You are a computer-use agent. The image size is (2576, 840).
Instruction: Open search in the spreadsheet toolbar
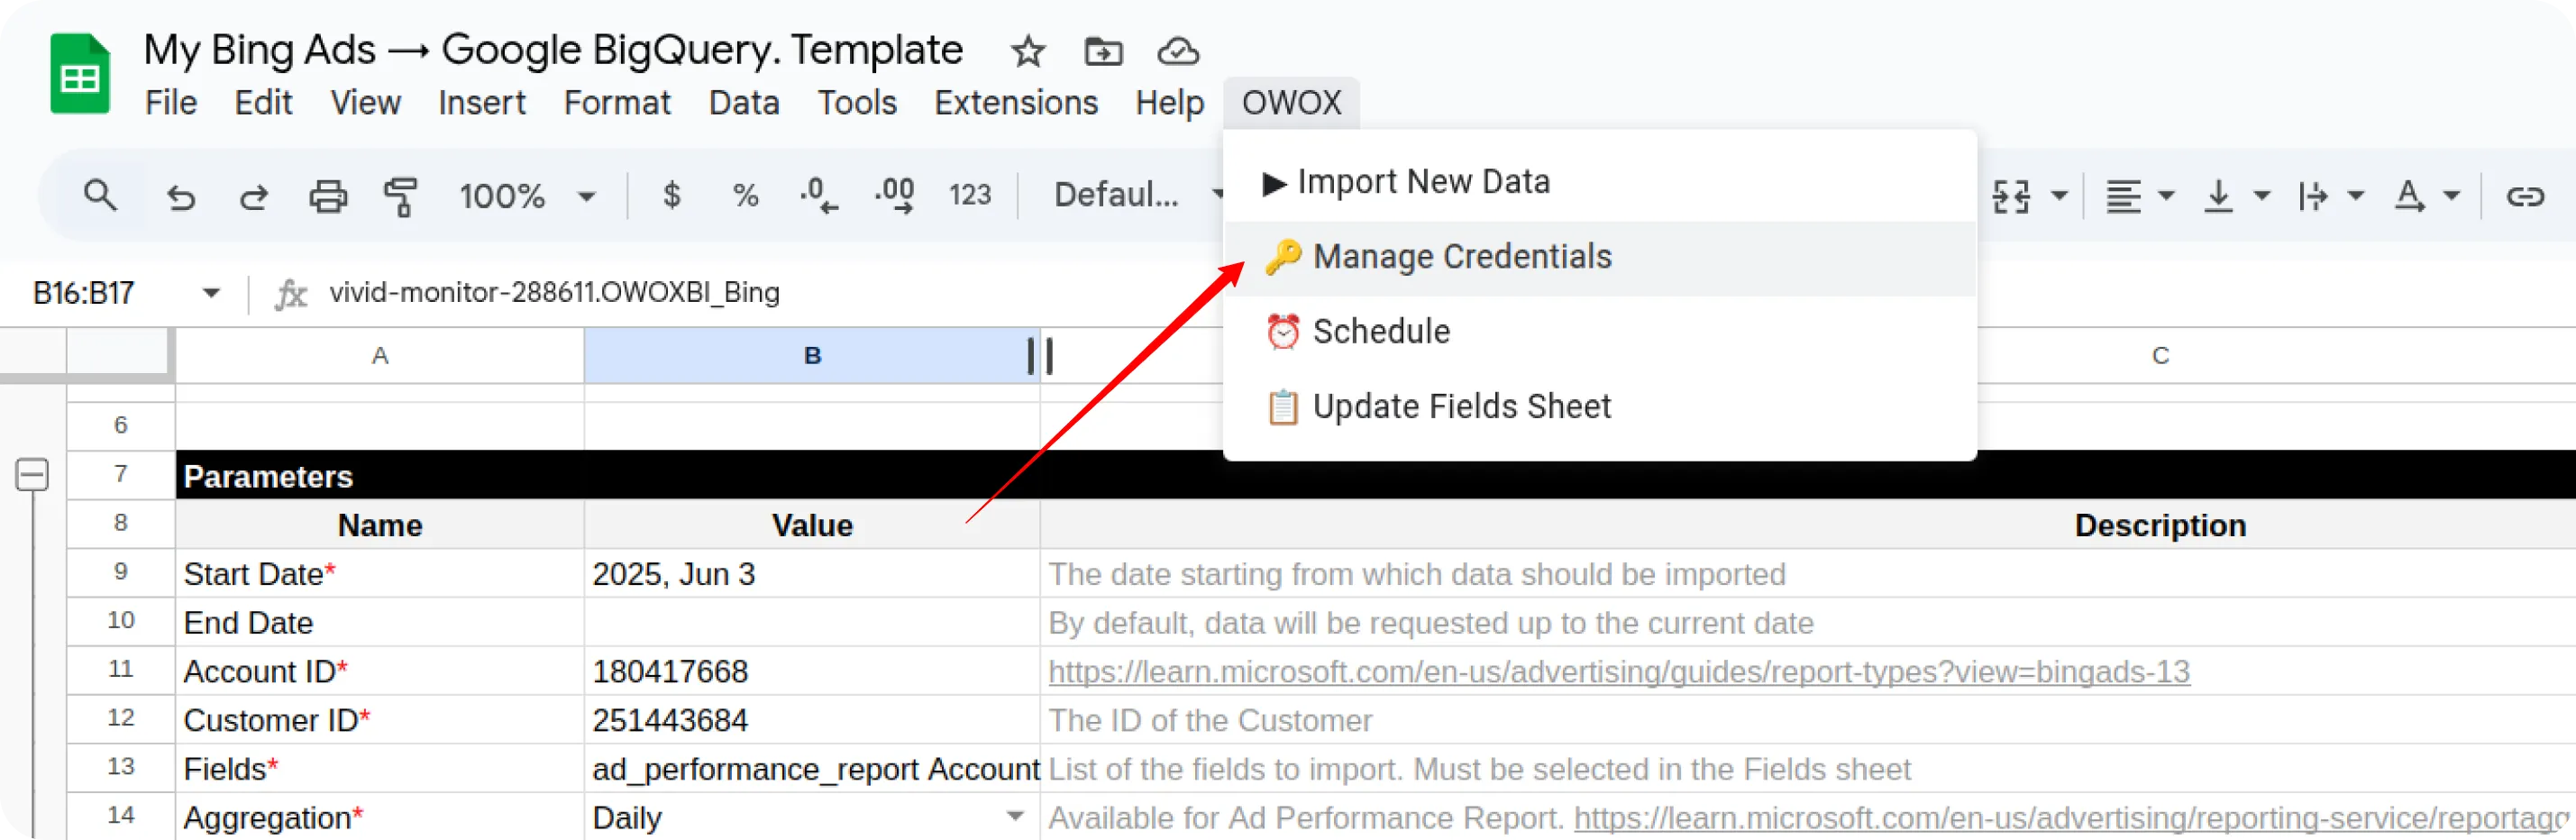pos(100,195)
